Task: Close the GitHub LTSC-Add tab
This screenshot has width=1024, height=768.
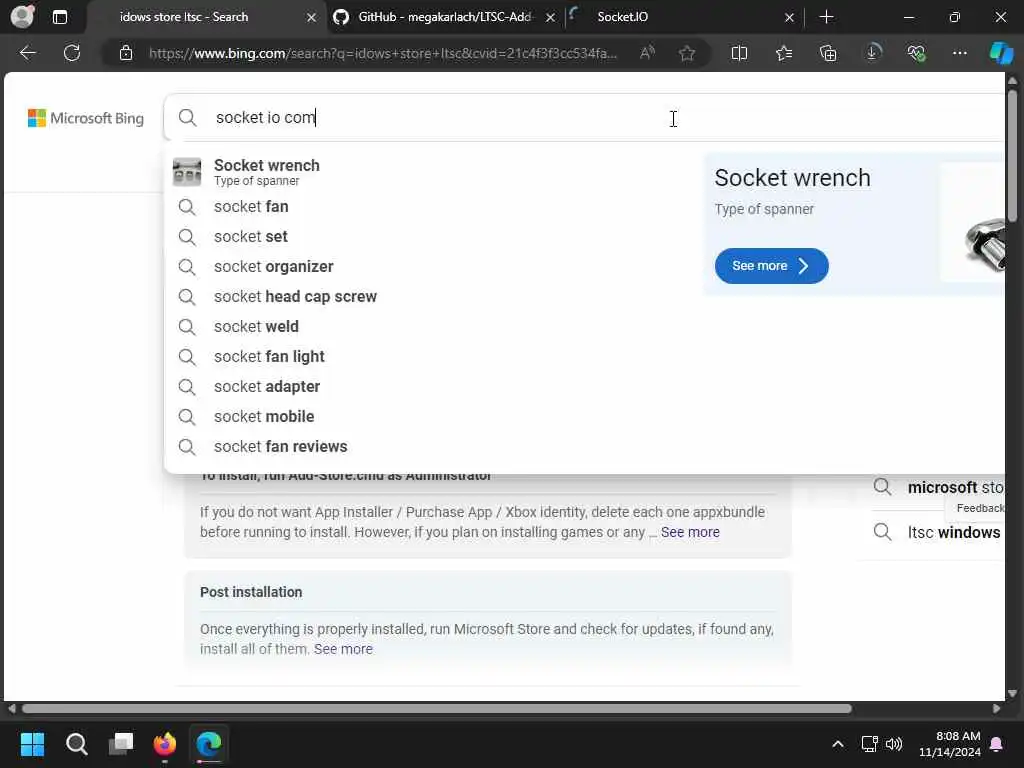Action: [551, 18]
